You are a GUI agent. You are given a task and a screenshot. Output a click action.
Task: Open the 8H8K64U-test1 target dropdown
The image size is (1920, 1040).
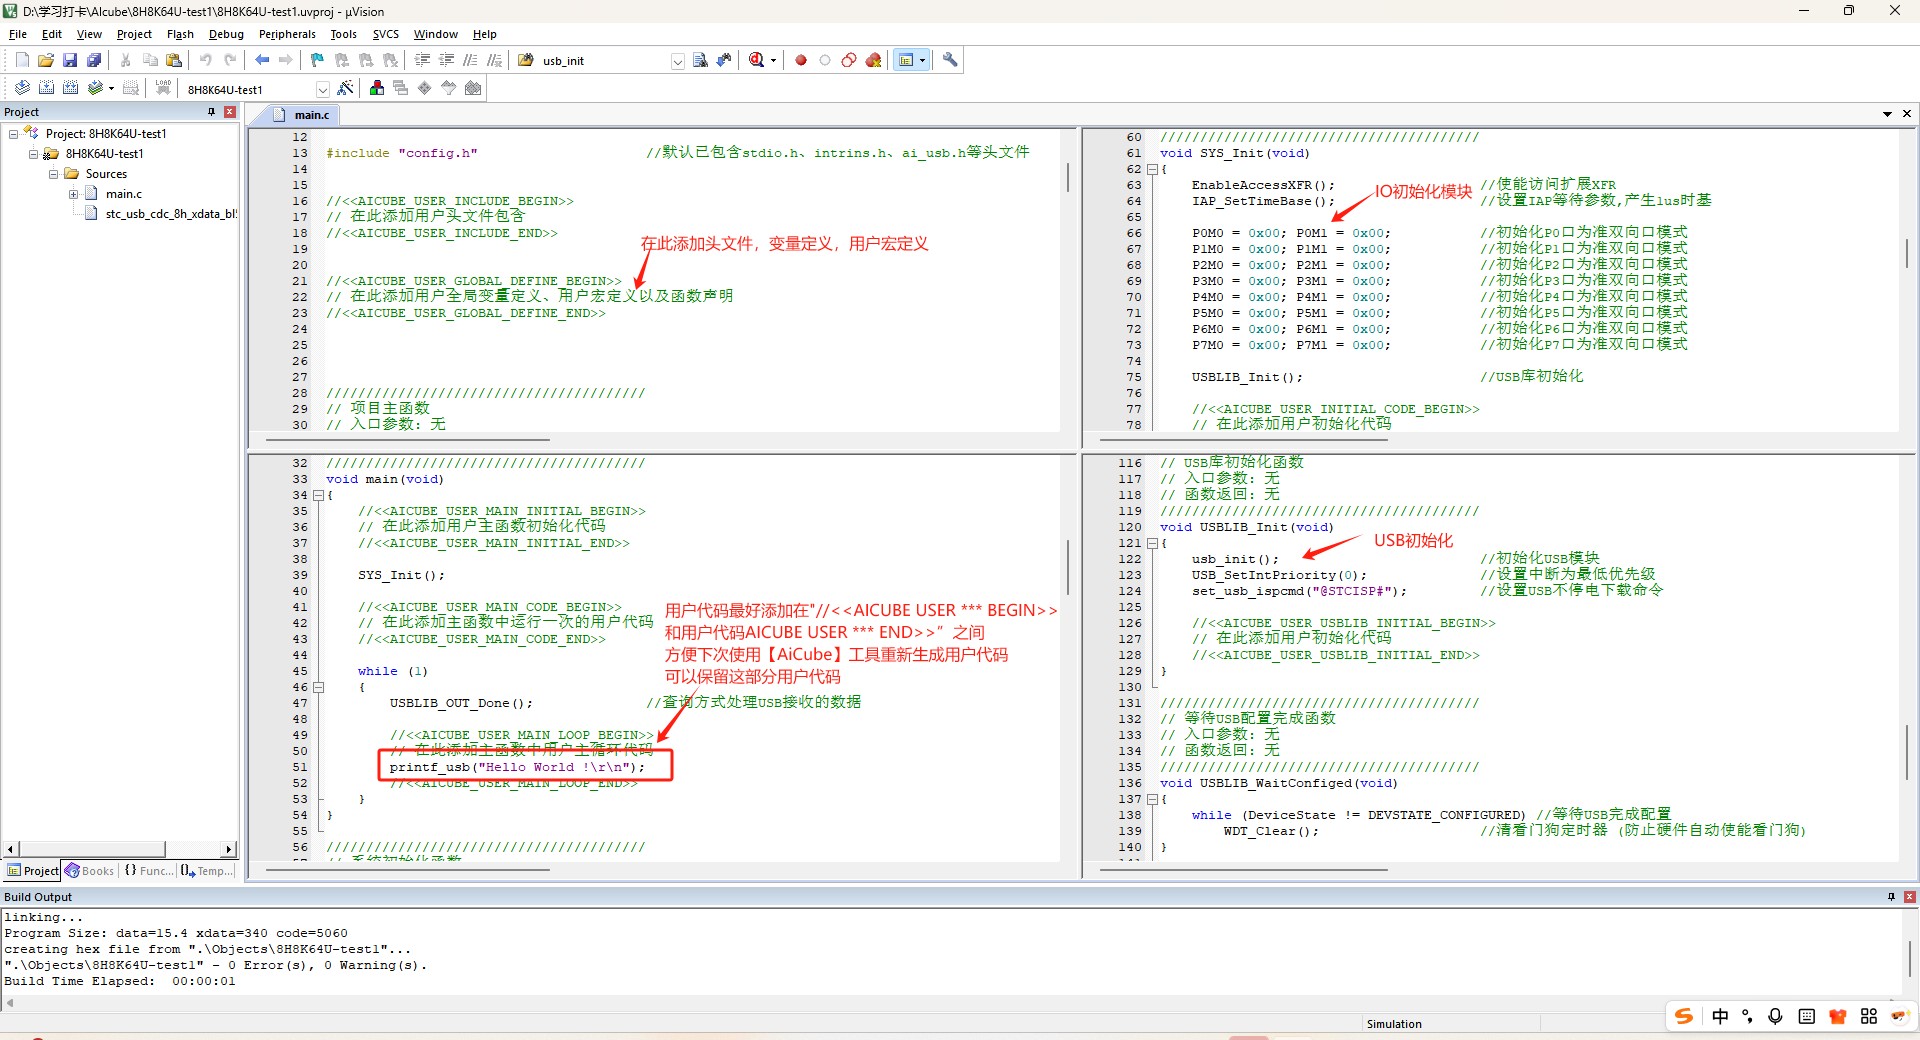point(322,89)
